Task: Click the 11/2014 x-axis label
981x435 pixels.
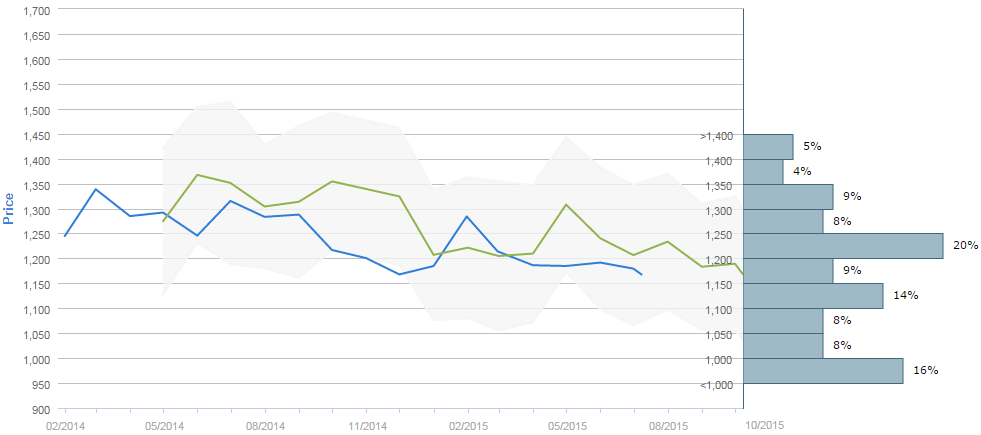Action: pyautogui.click(x=365, y=426)
